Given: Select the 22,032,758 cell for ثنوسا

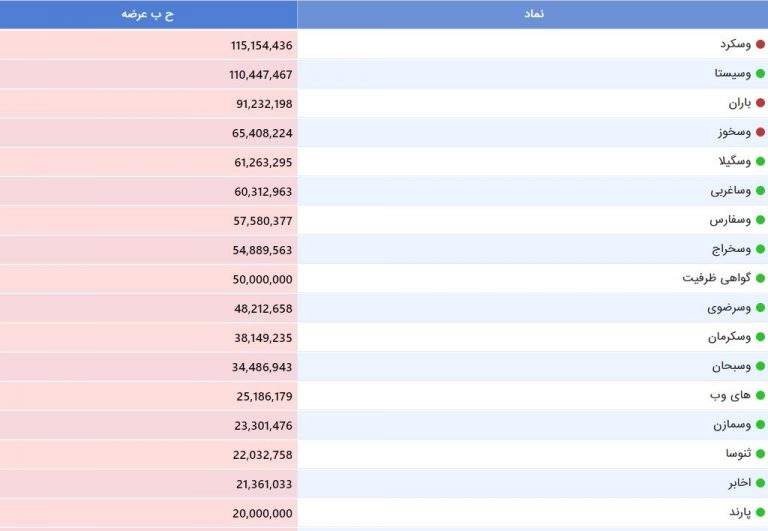Looking at the screenshot, I should pos(148,455).
